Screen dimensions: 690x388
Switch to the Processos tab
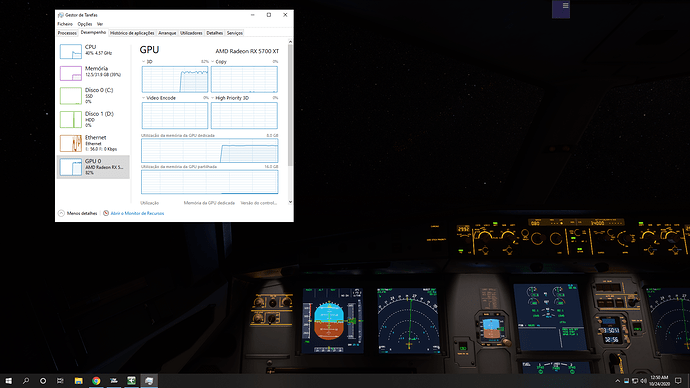coord(67,33)
